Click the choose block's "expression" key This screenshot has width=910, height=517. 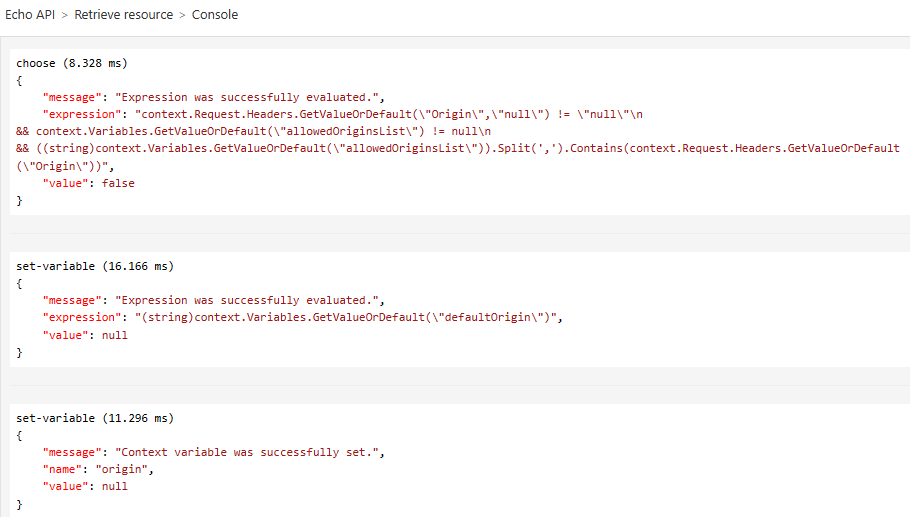click(x=82, y=114)
